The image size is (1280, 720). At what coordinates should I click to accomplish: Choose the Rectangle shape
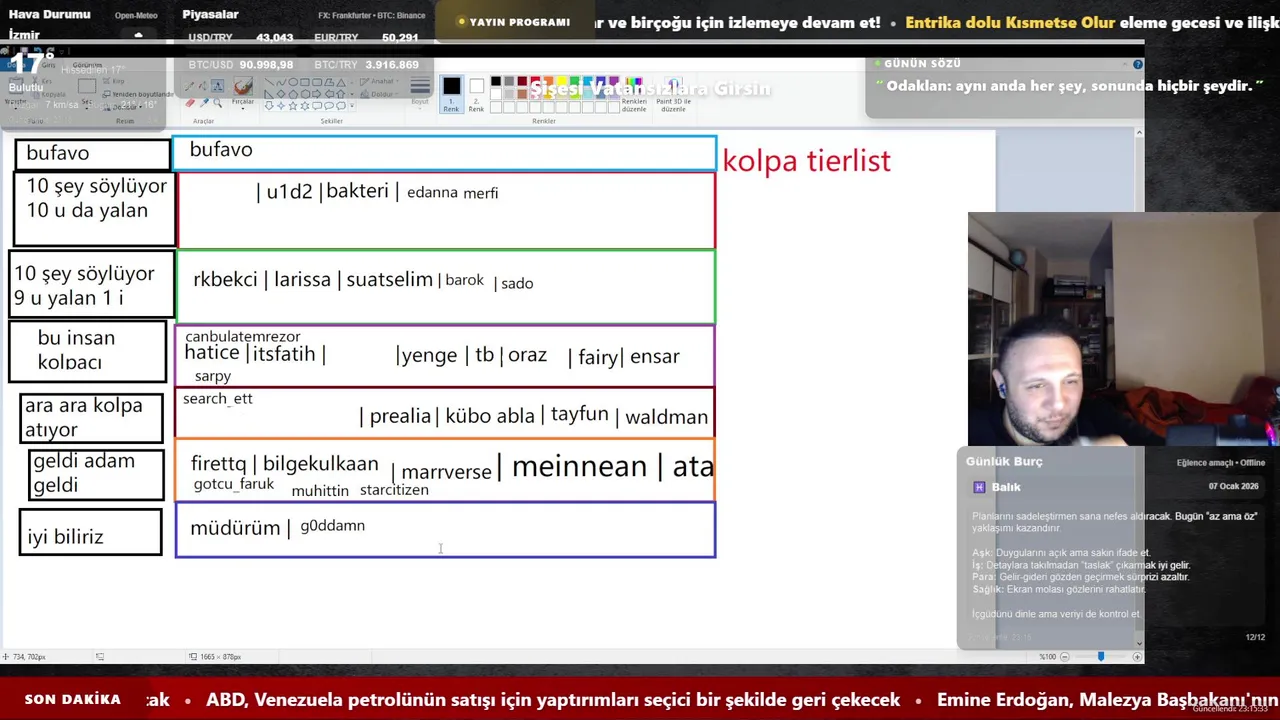305,82
